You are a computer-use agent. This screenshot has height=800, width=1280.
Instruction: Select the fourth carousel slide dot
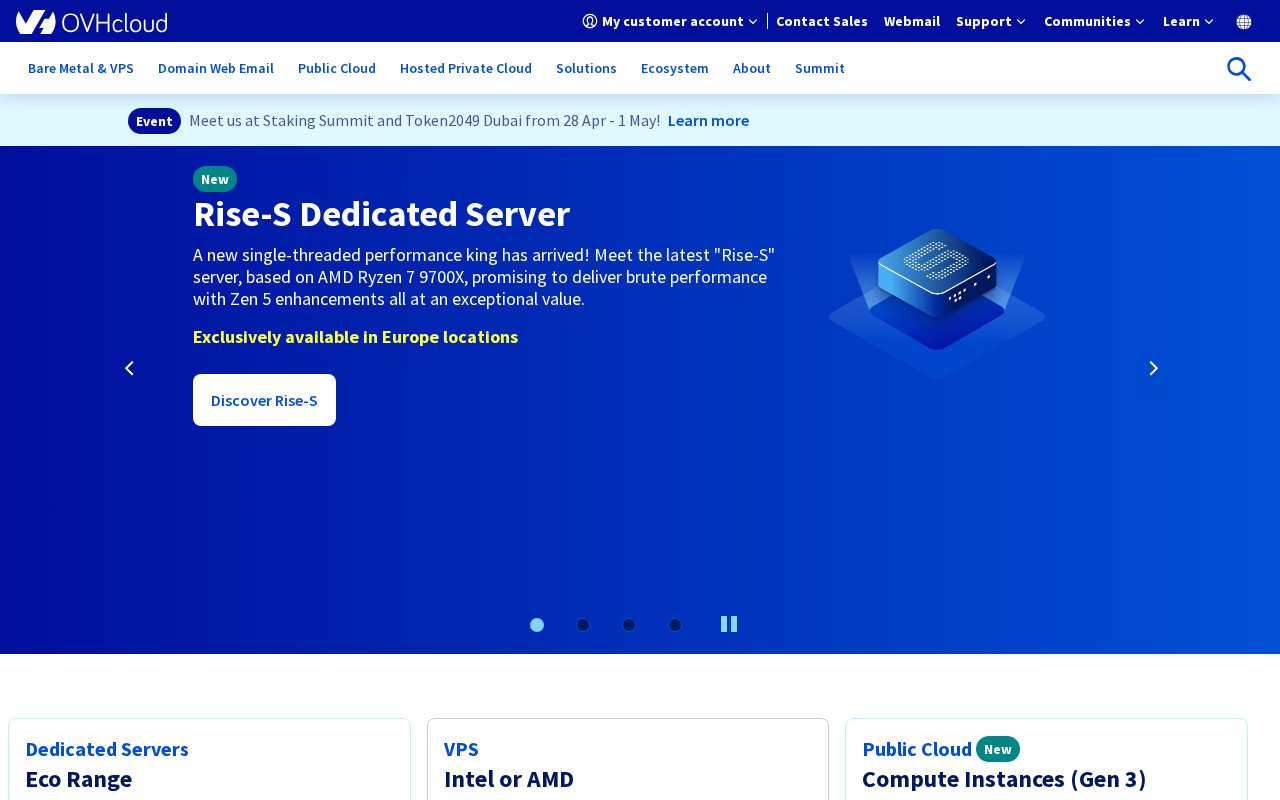[x=675, y=625]
